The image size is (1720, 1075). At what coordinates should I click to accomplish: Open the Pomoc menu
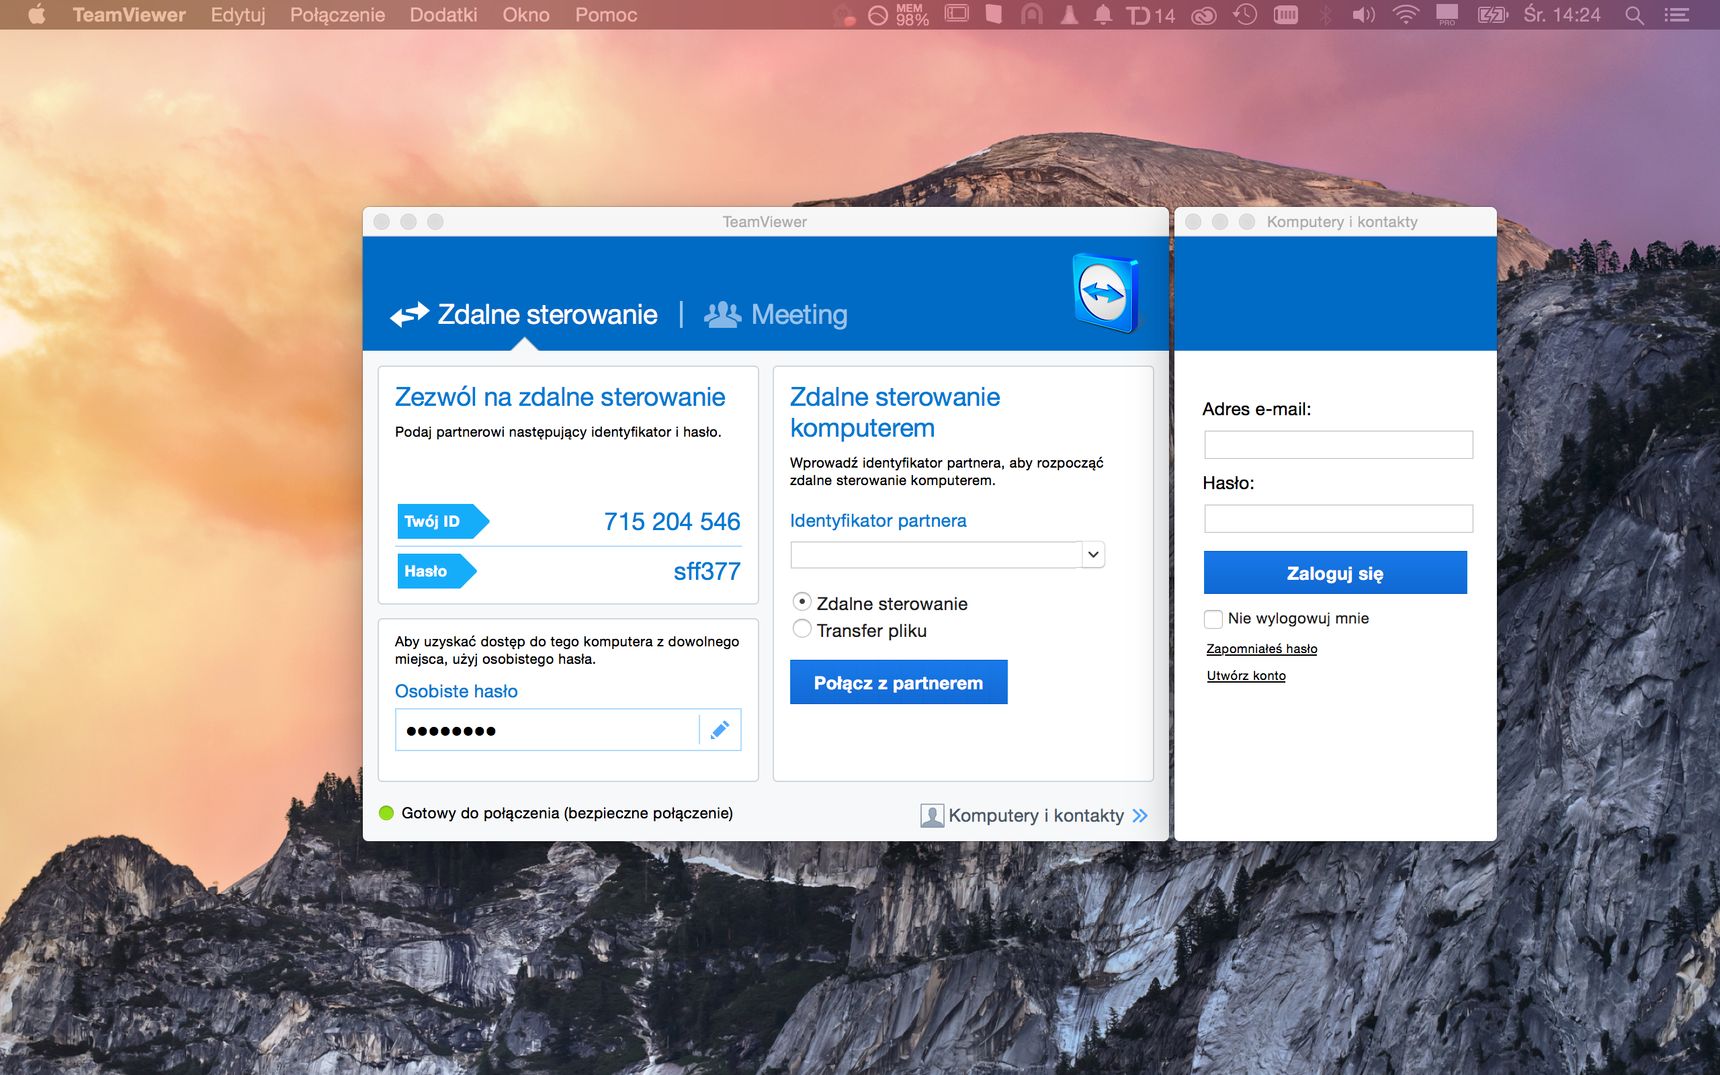tap(606, 15)
